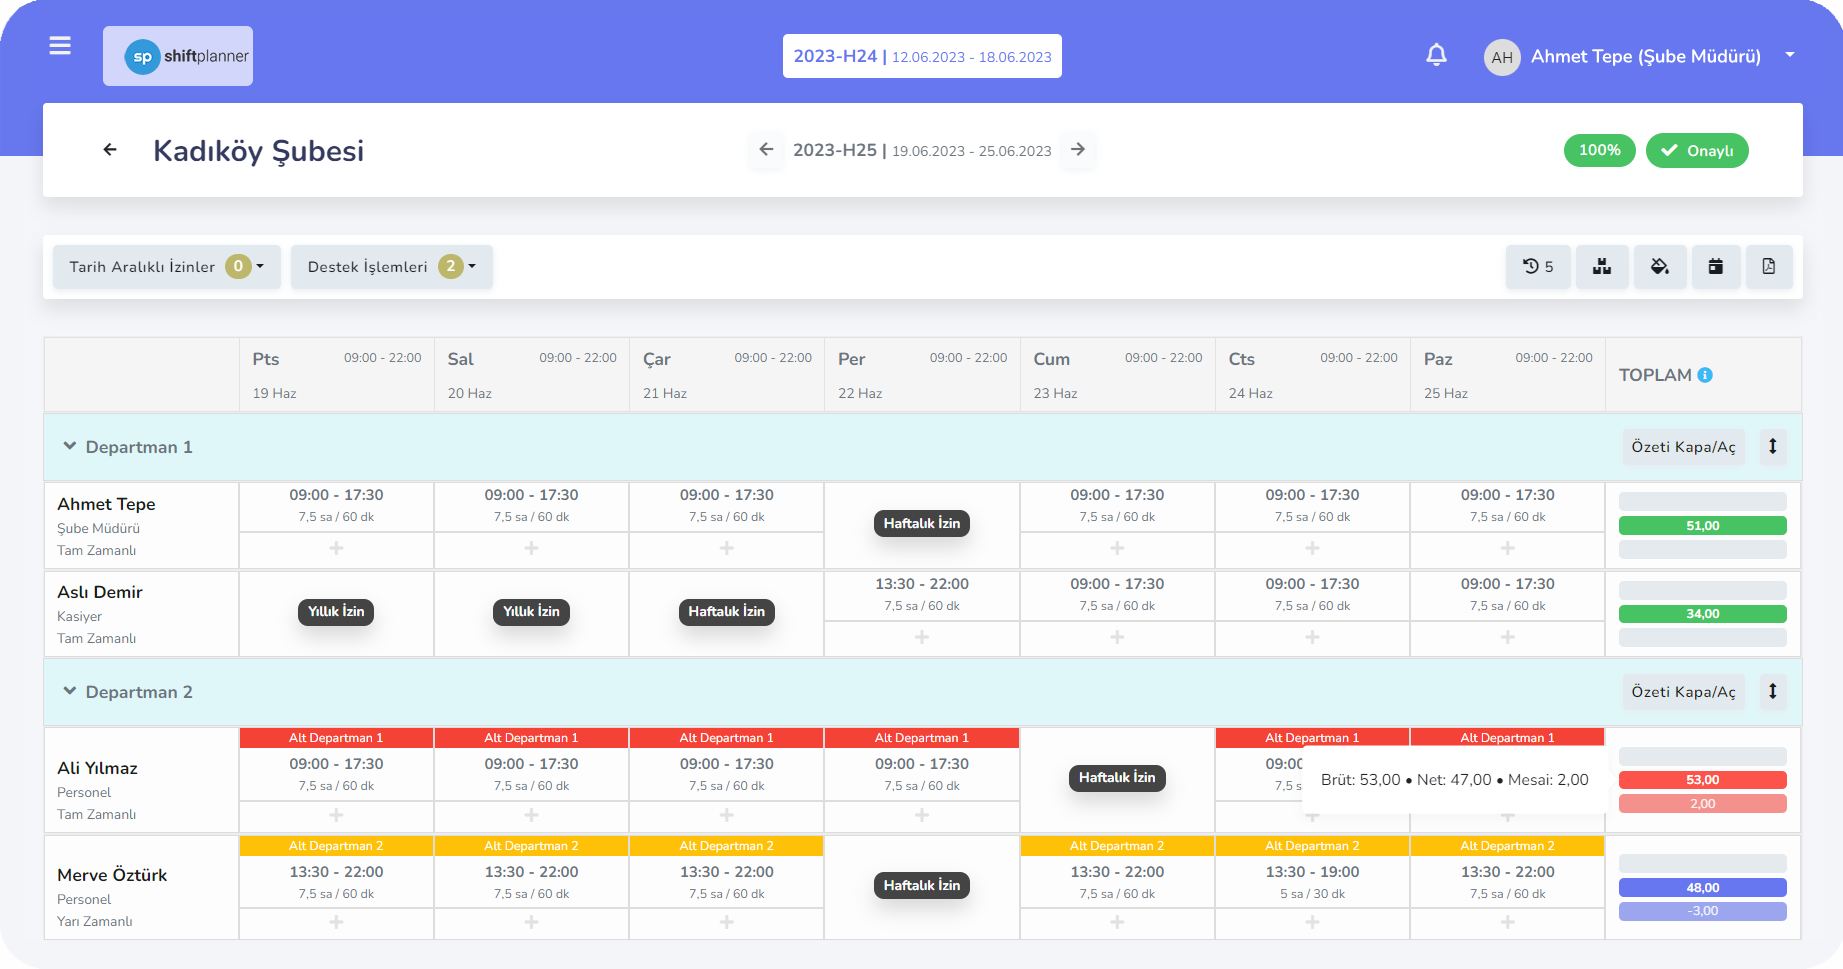Open the hamburger navigation menu

click(x=60, y=46)
